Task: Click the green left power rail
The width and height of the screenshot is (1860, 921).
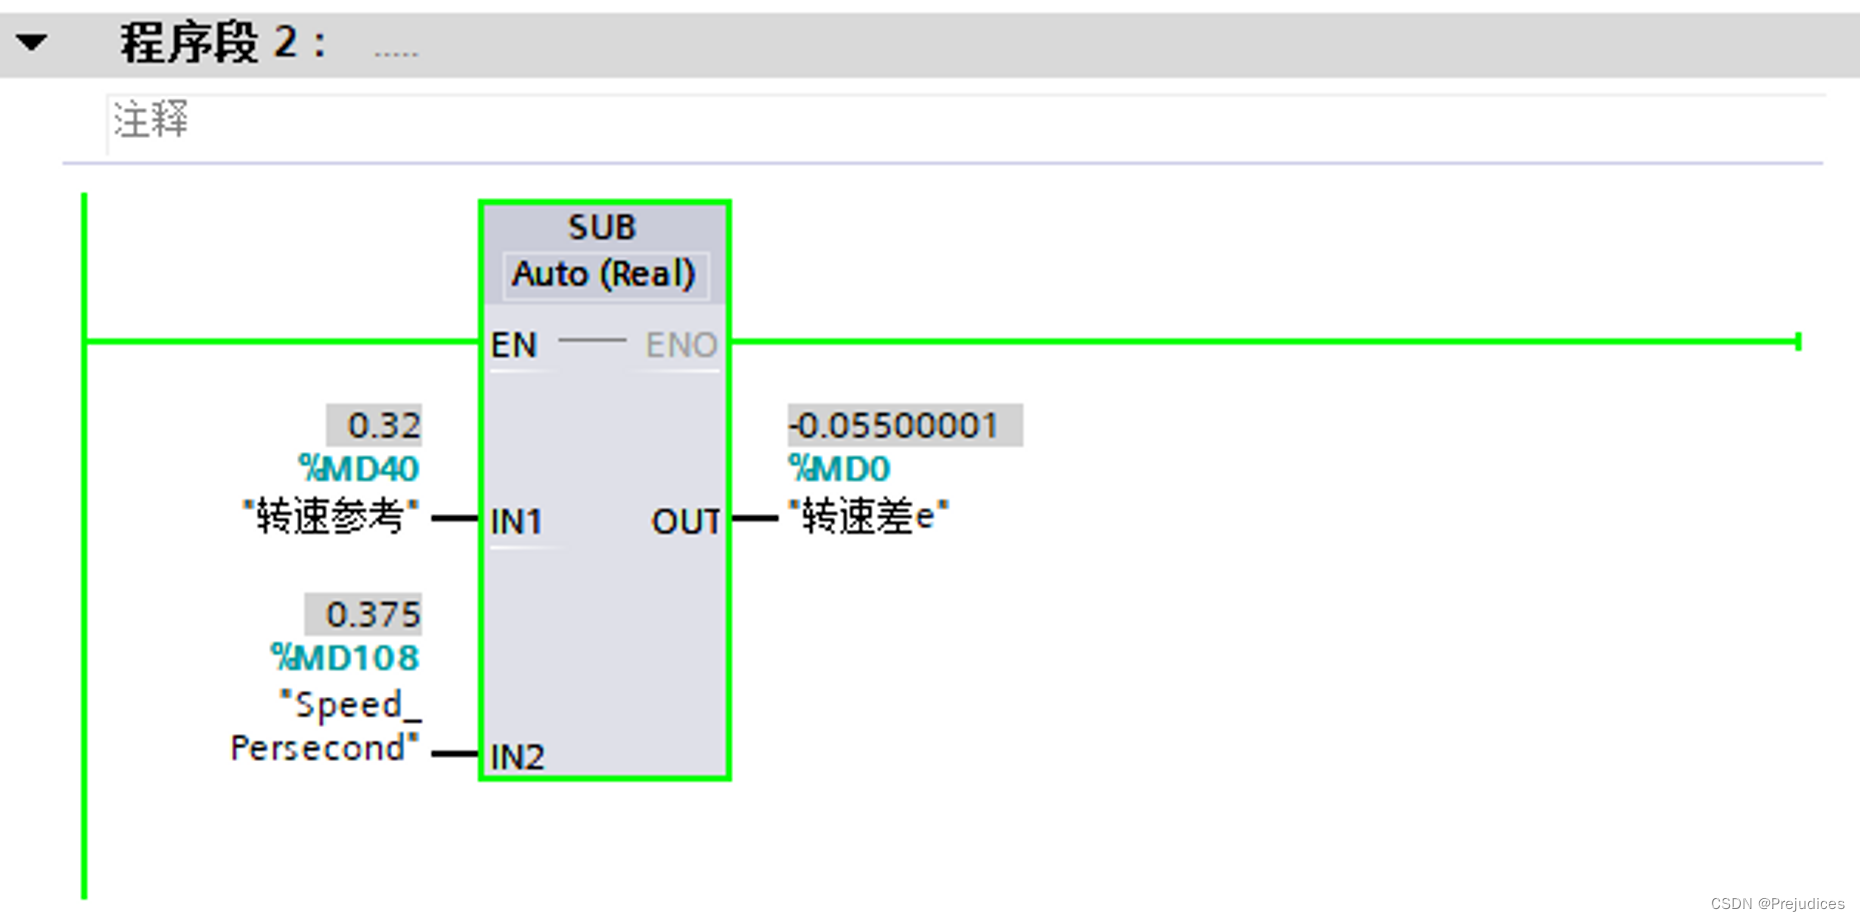Action: [84, 546]
